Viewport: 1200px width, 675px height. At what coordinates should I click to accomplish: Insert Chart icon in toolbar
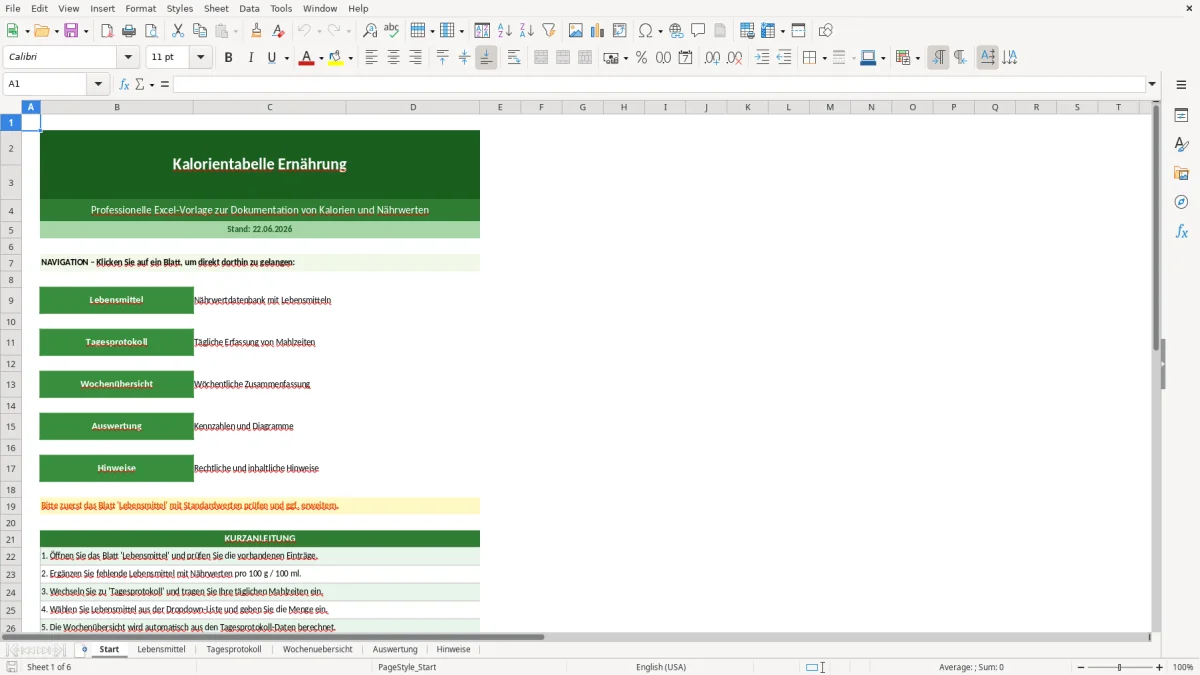pyautogui.click(x=598, y=31)
